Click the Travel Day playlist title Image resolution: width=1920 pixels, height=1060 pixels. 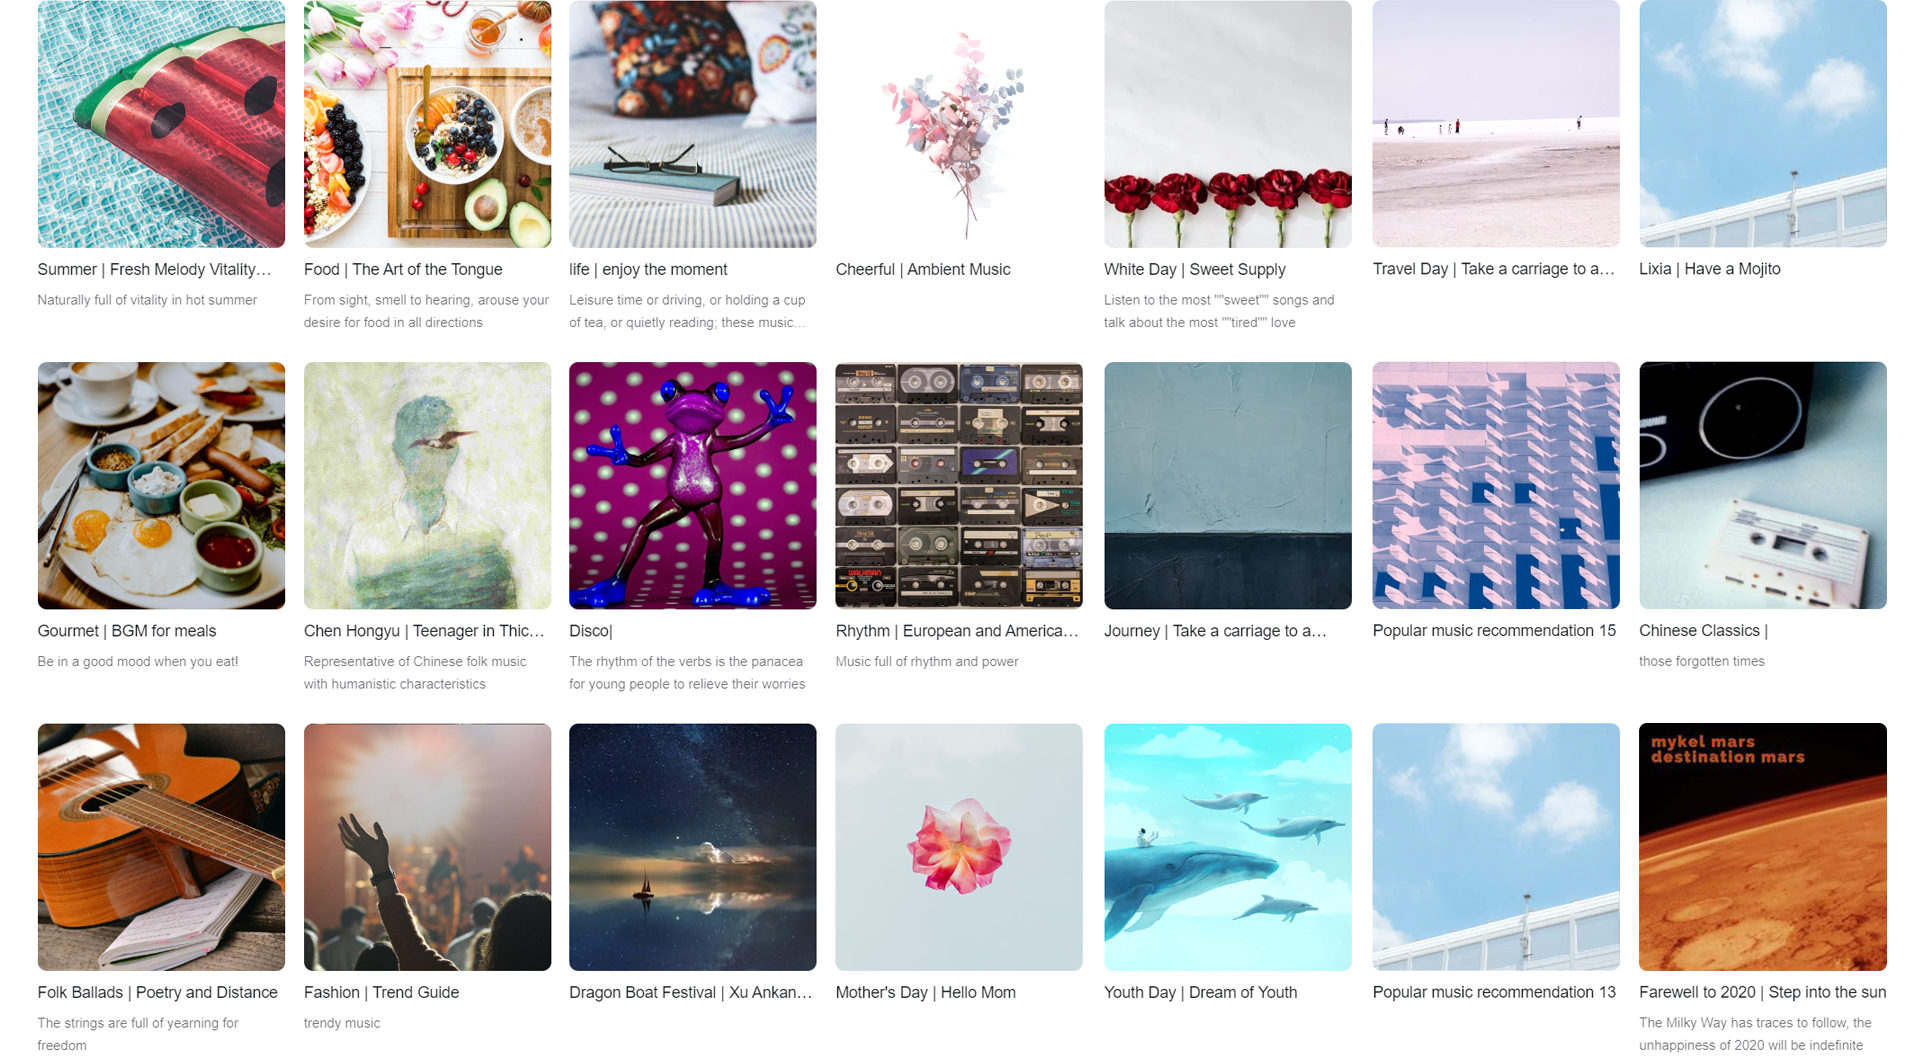tap(1494, 269)
